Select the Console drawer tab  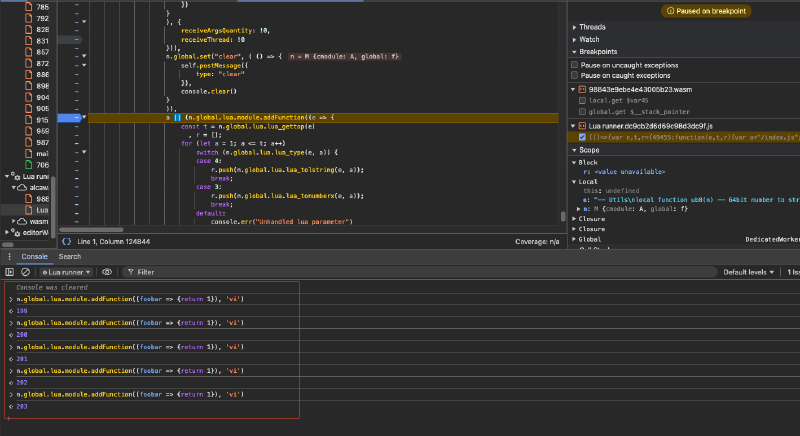35,256
